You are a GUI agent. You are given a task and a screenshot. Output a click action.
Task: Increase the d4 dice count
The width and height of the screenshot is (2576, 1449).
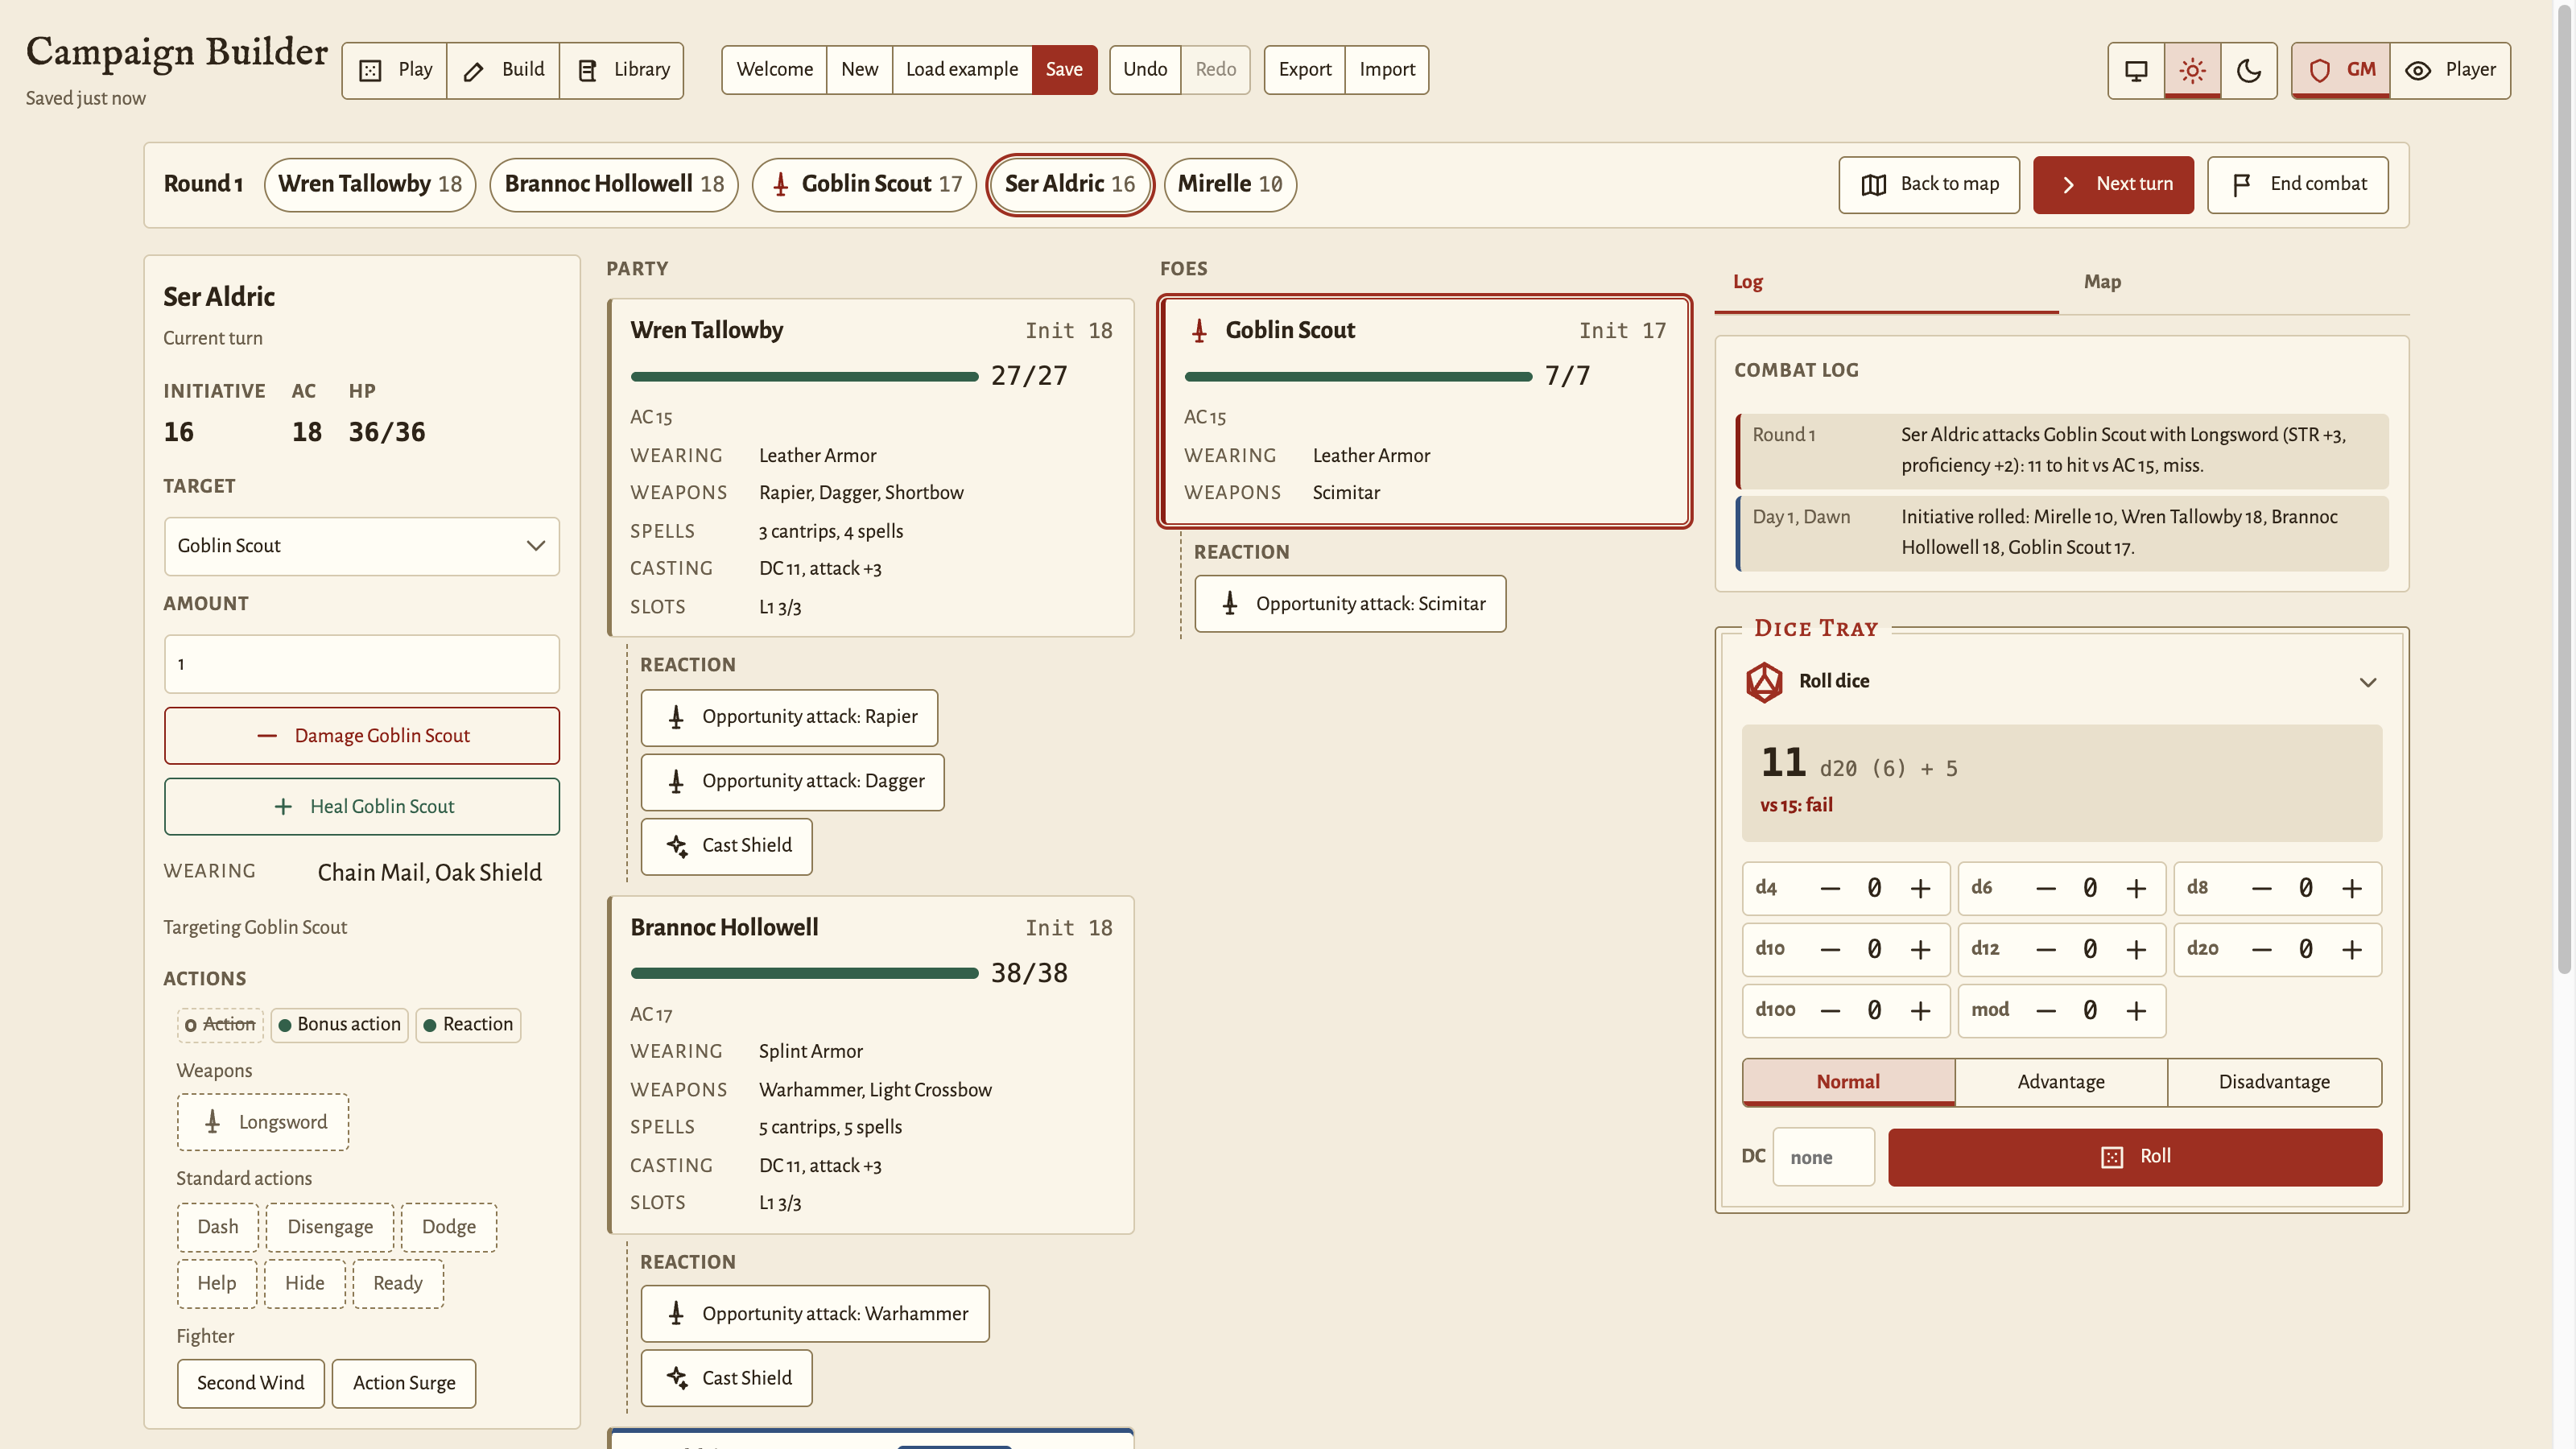click(1920, 888)
